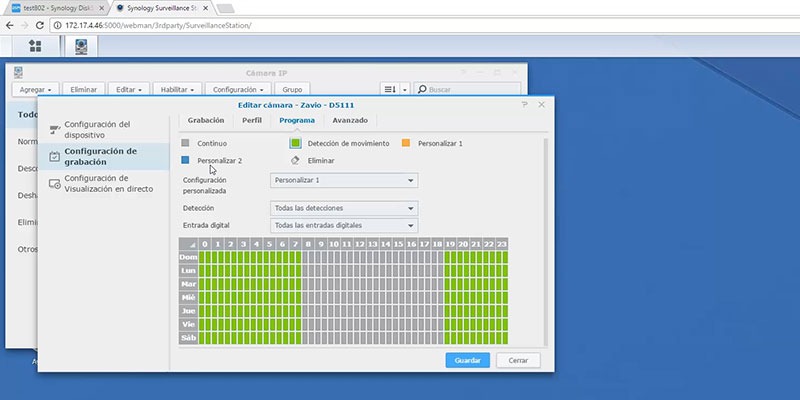
Task: Click the browser forward arrow
Action: 24,25
